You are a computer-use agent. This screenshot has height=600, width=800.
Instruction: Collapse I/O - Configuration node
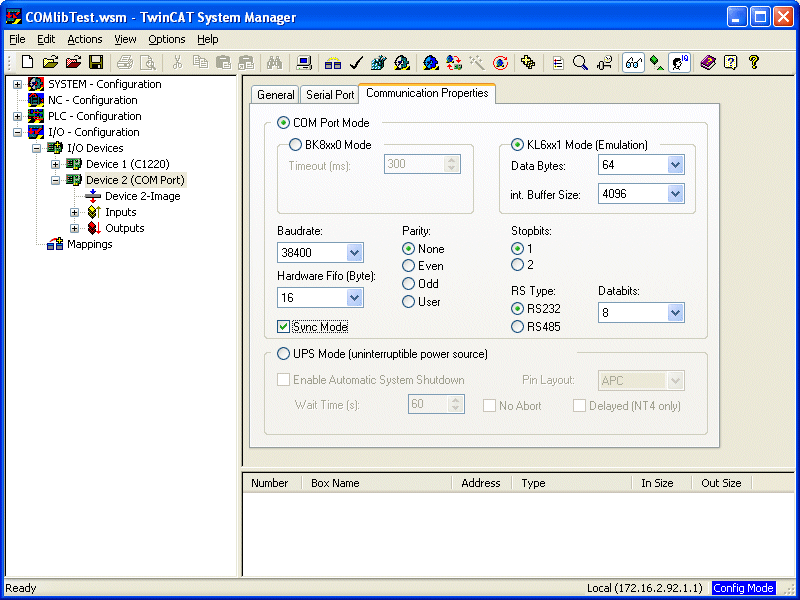click(17, 133)
